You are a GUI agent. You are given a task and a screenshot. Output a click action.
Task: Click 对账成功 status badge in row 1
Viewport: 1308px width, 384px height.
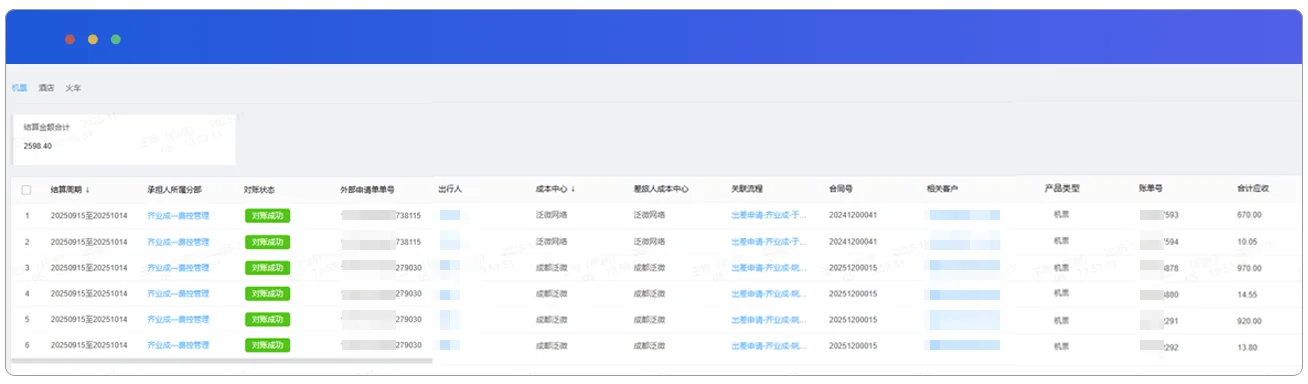[x=267, y=215]
